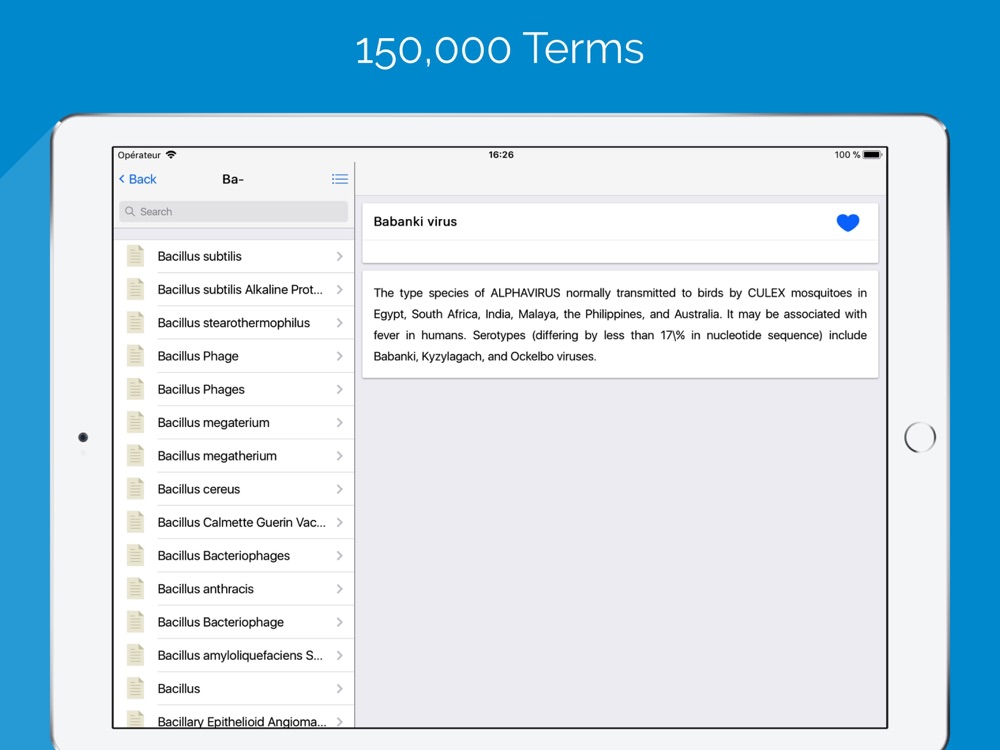The image size is (1000, 750).
Task: Click the search magnifier icon
Action: click(x=130, y=212)
